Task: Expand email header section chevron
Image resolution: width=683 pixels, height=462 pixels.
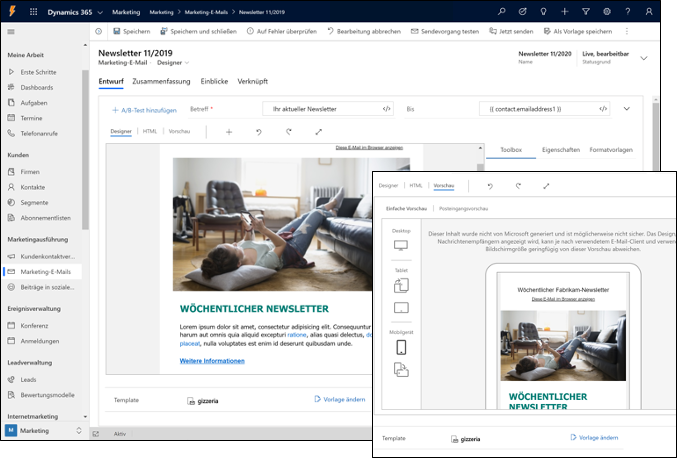Action: click(626, 109)
